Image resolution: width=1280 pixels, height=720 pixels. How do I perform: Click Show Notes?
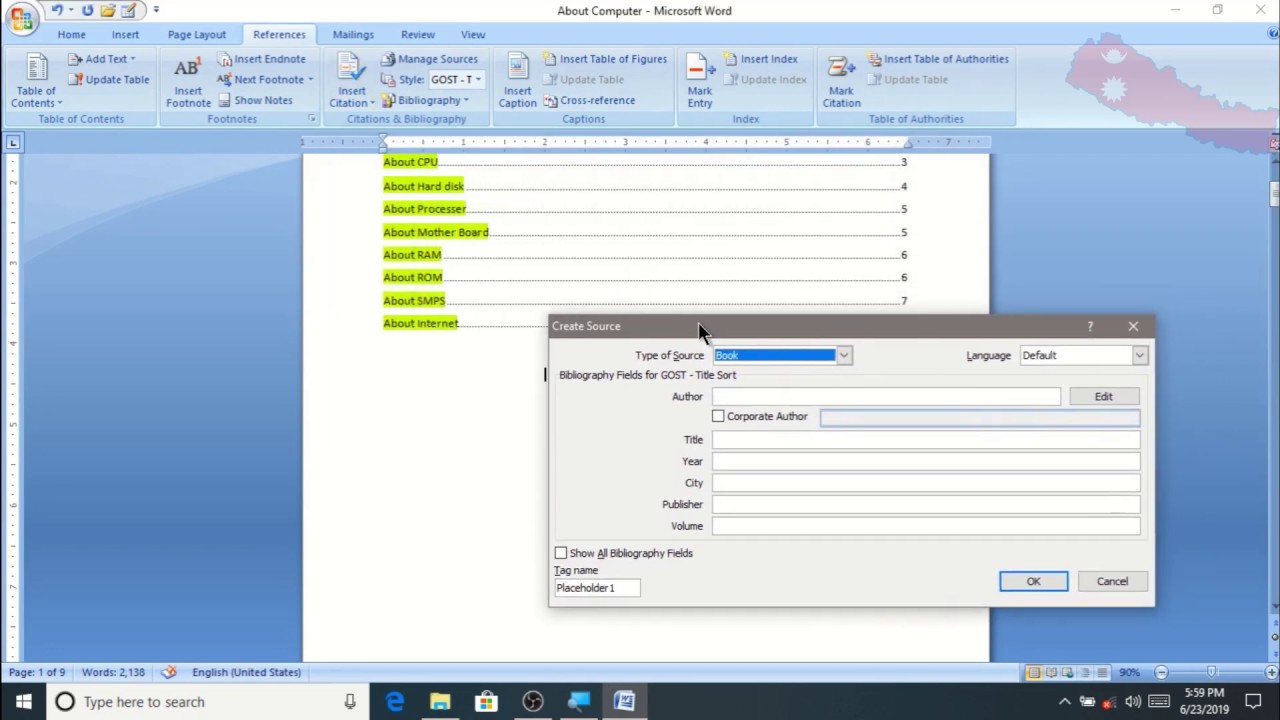tap(255, 100)
